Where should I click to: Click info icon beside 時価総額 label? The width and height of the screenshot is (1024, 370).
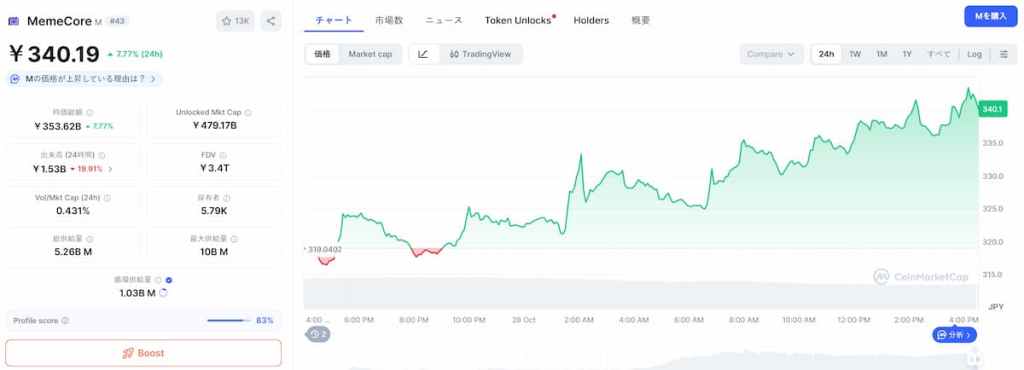point(90,112)
